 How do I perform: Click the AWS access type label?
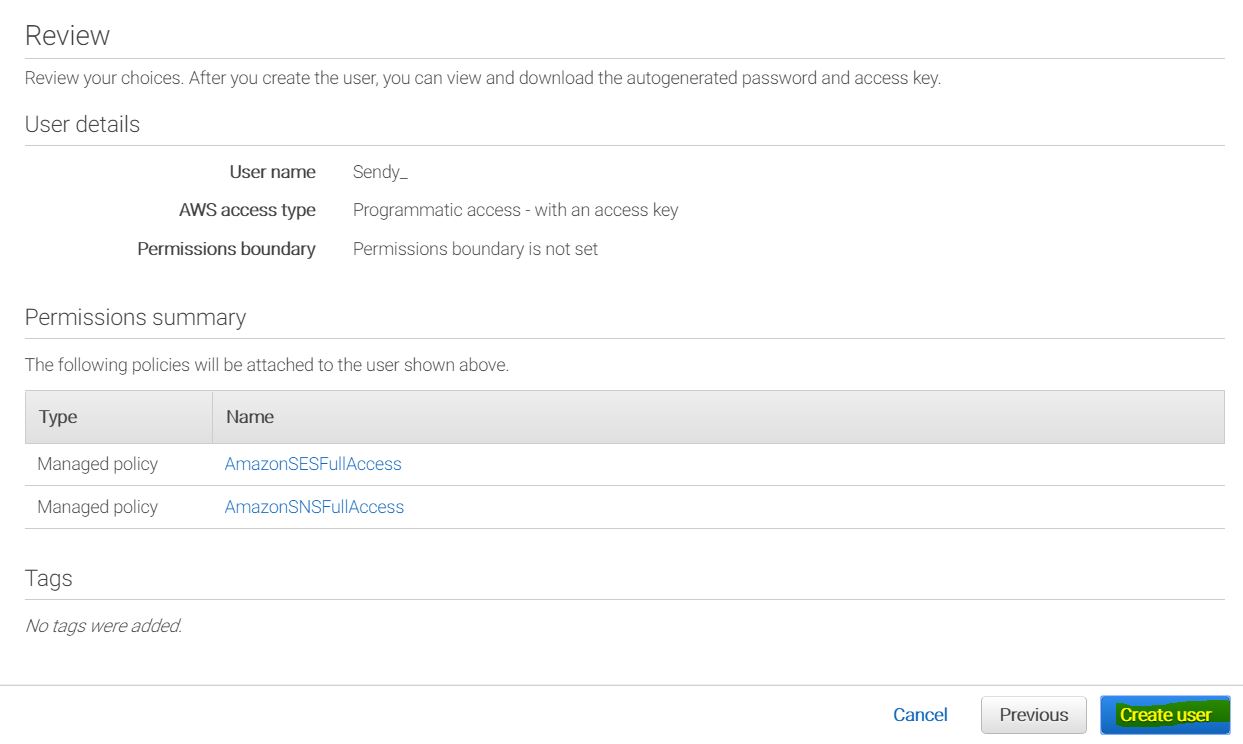coord(247,210)
